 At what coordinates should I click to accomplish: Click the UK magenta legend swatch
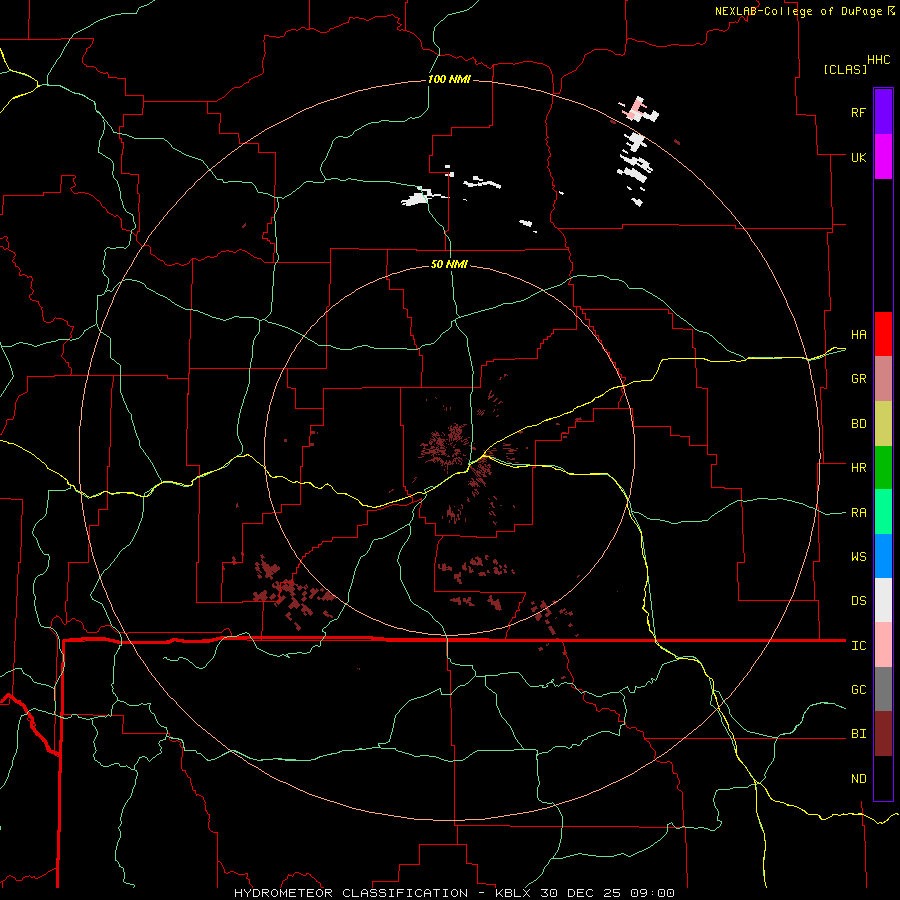883,157
